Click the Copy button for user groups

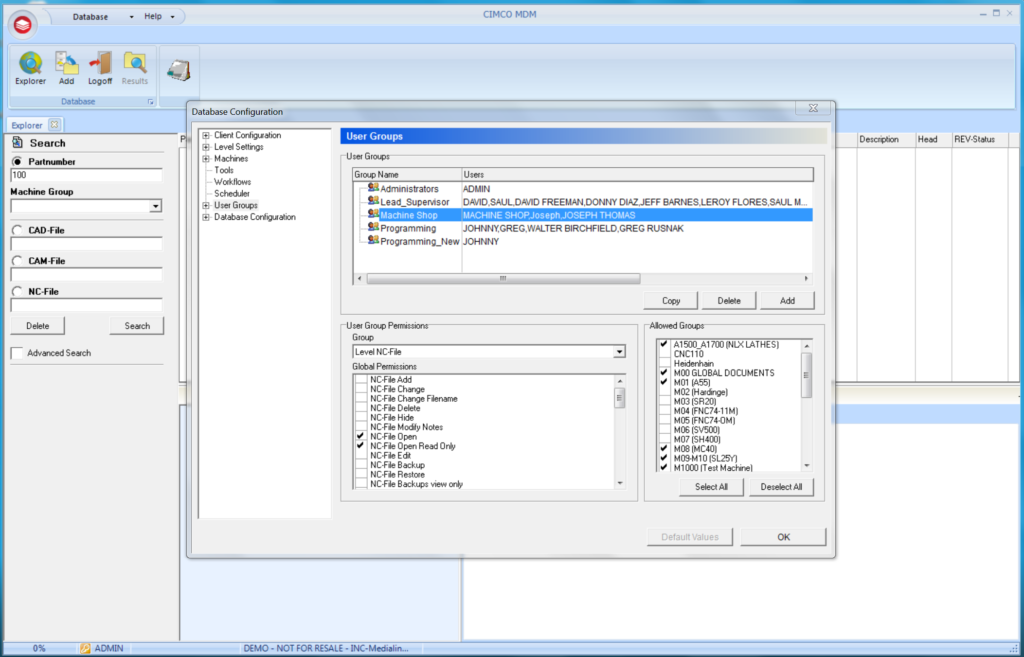[671, 300]
